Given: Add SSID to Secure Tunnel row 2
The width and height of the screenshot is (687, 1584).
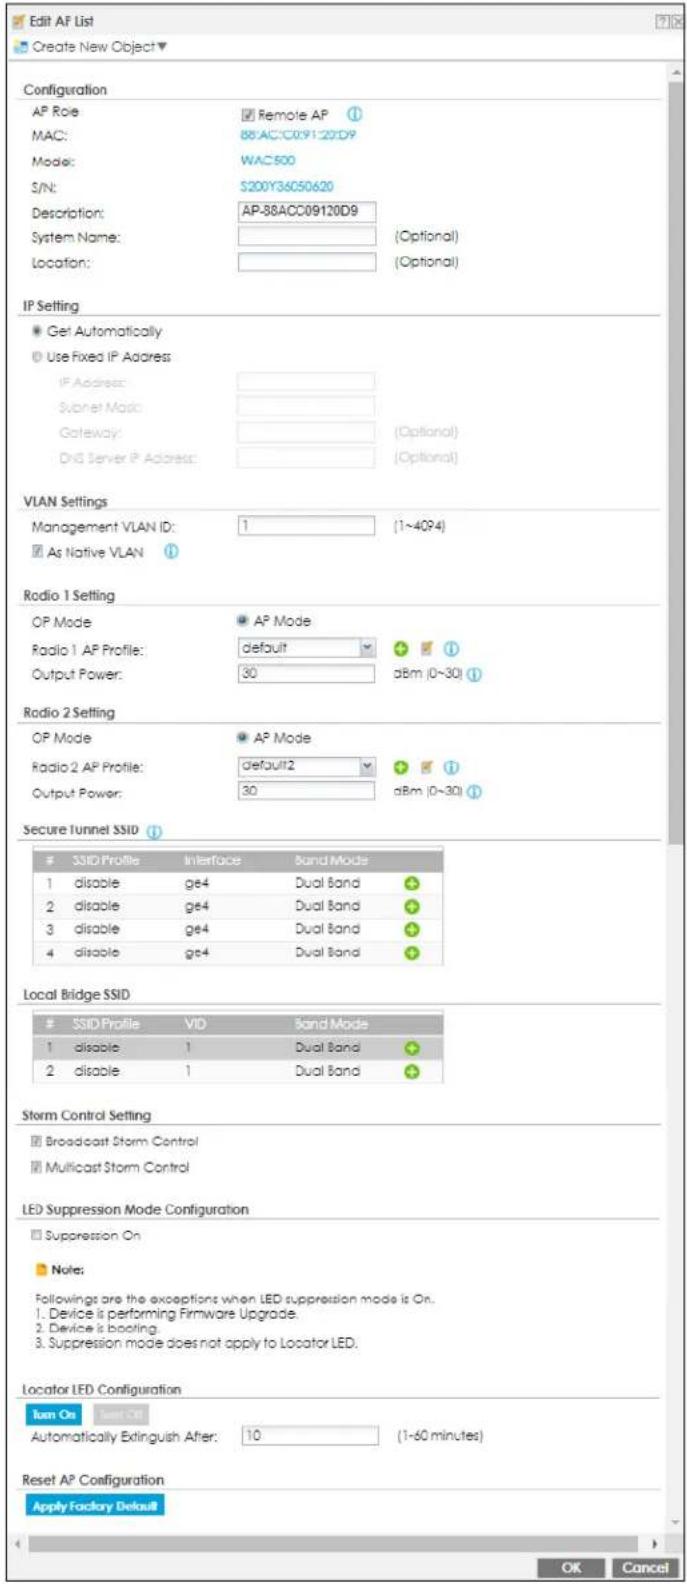Looking at the screenshot, I should point(412,907).
